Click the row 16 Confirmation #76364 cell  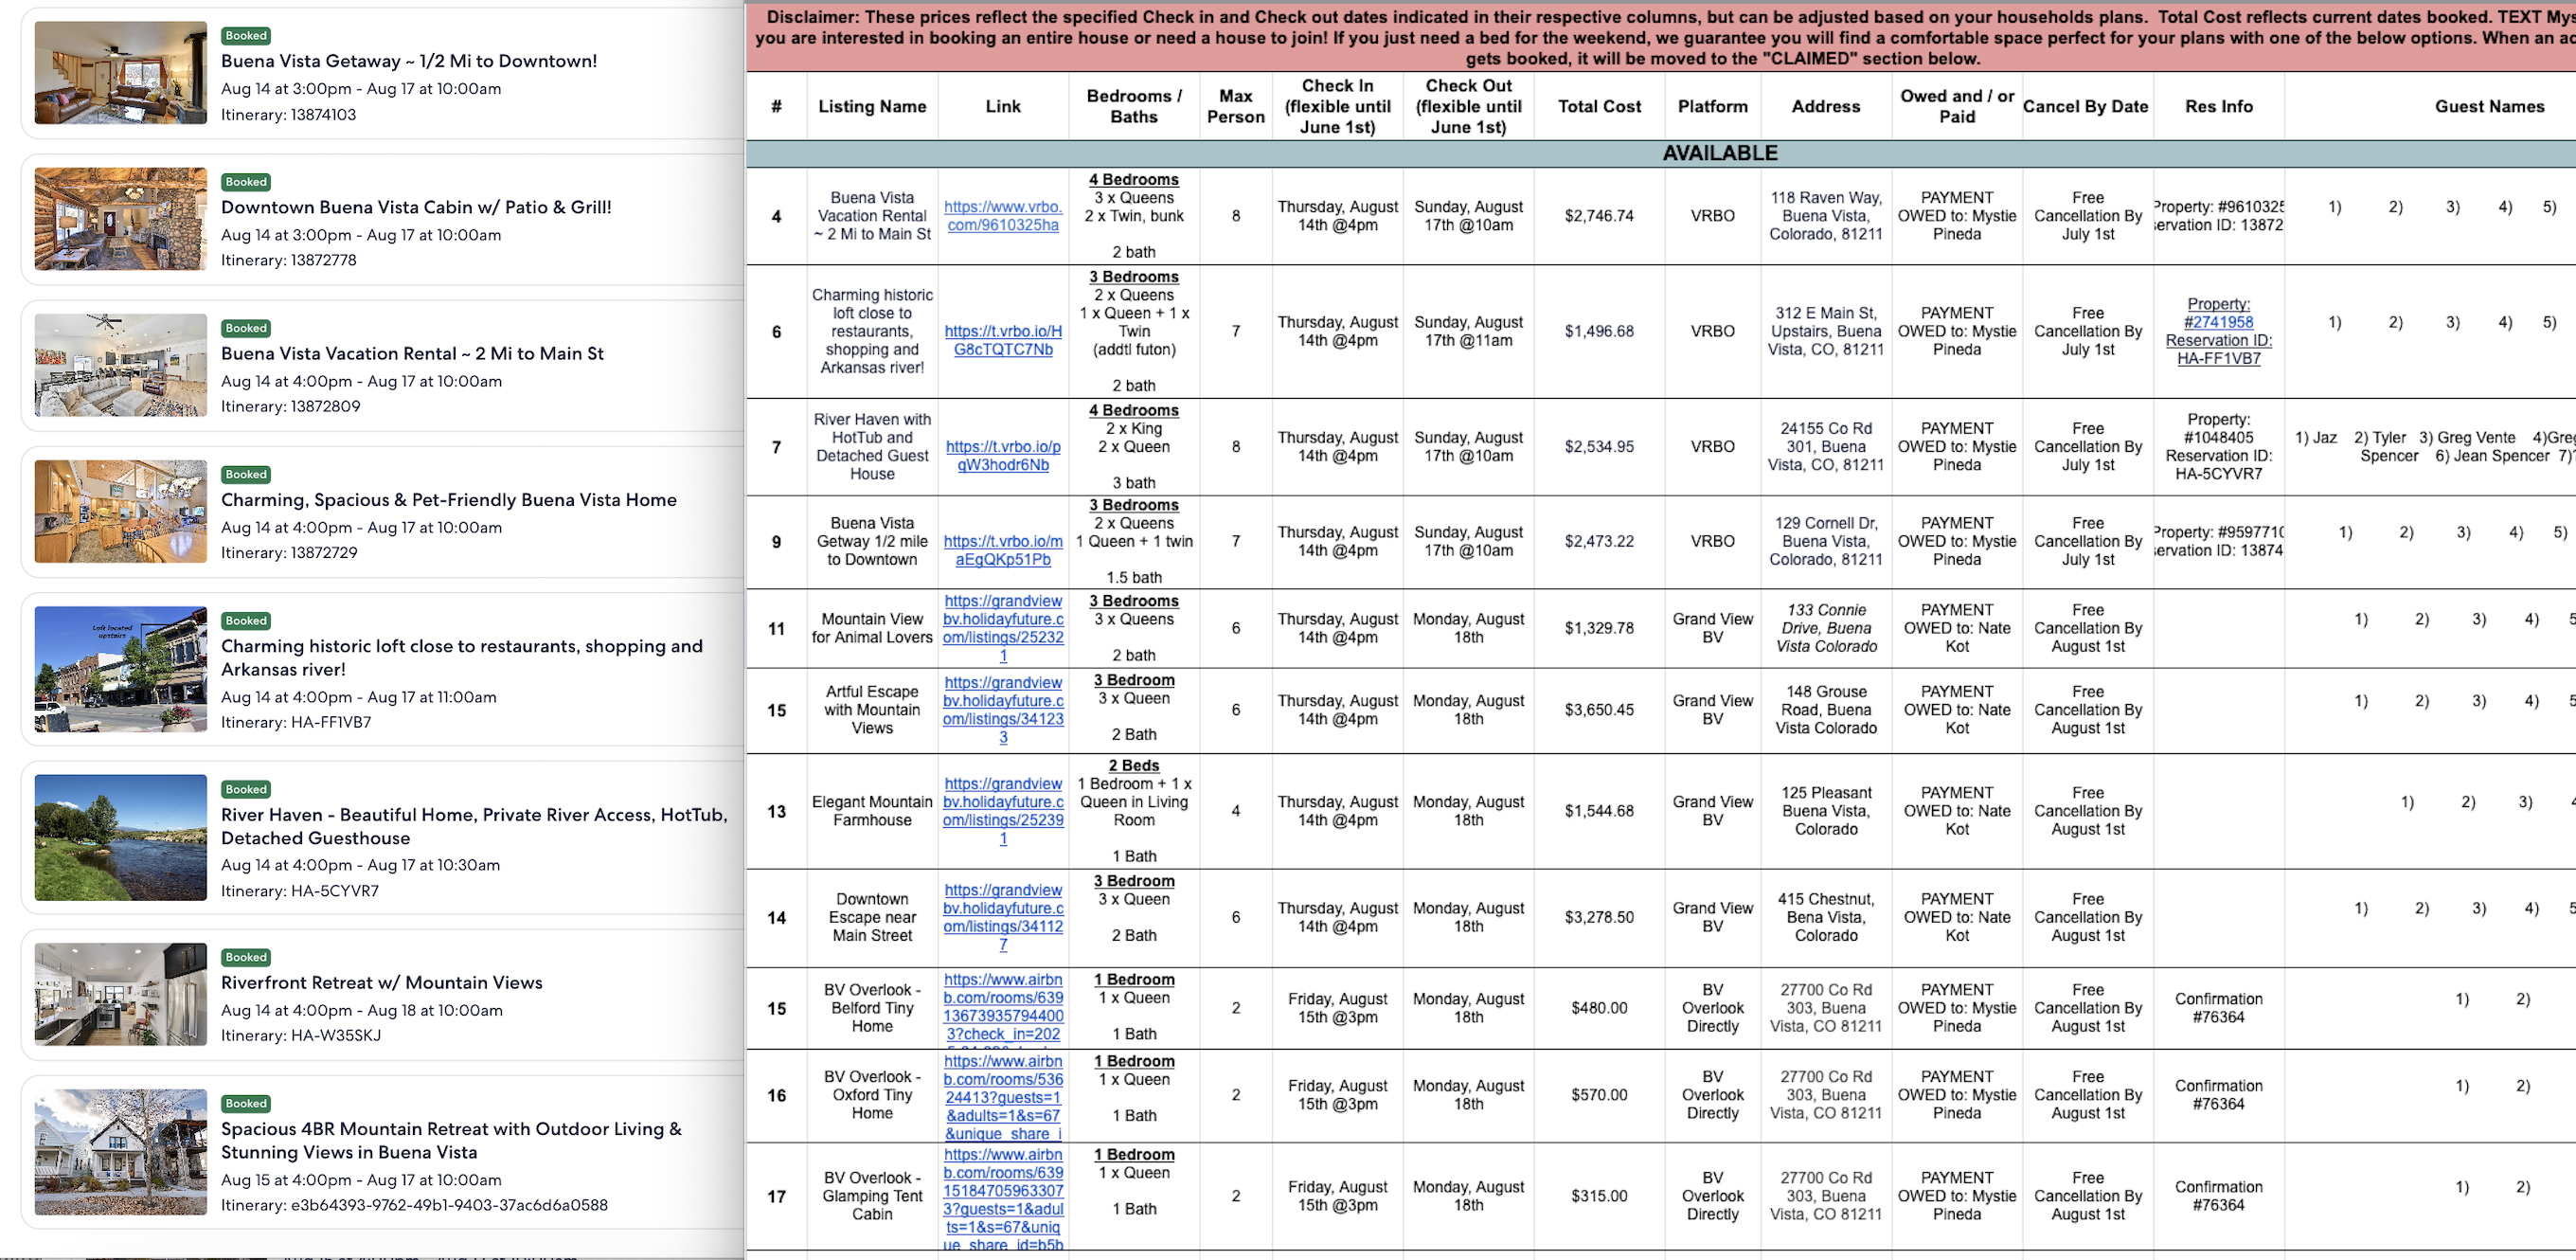[2218, 1095]
